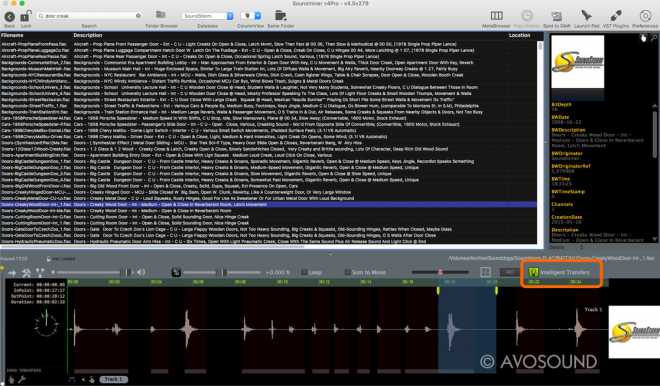Toggle the Lock padlock icon
Image resolution: width=660 pixels, height=386 pixels.
pyautogui.click(x=25, y=16)
